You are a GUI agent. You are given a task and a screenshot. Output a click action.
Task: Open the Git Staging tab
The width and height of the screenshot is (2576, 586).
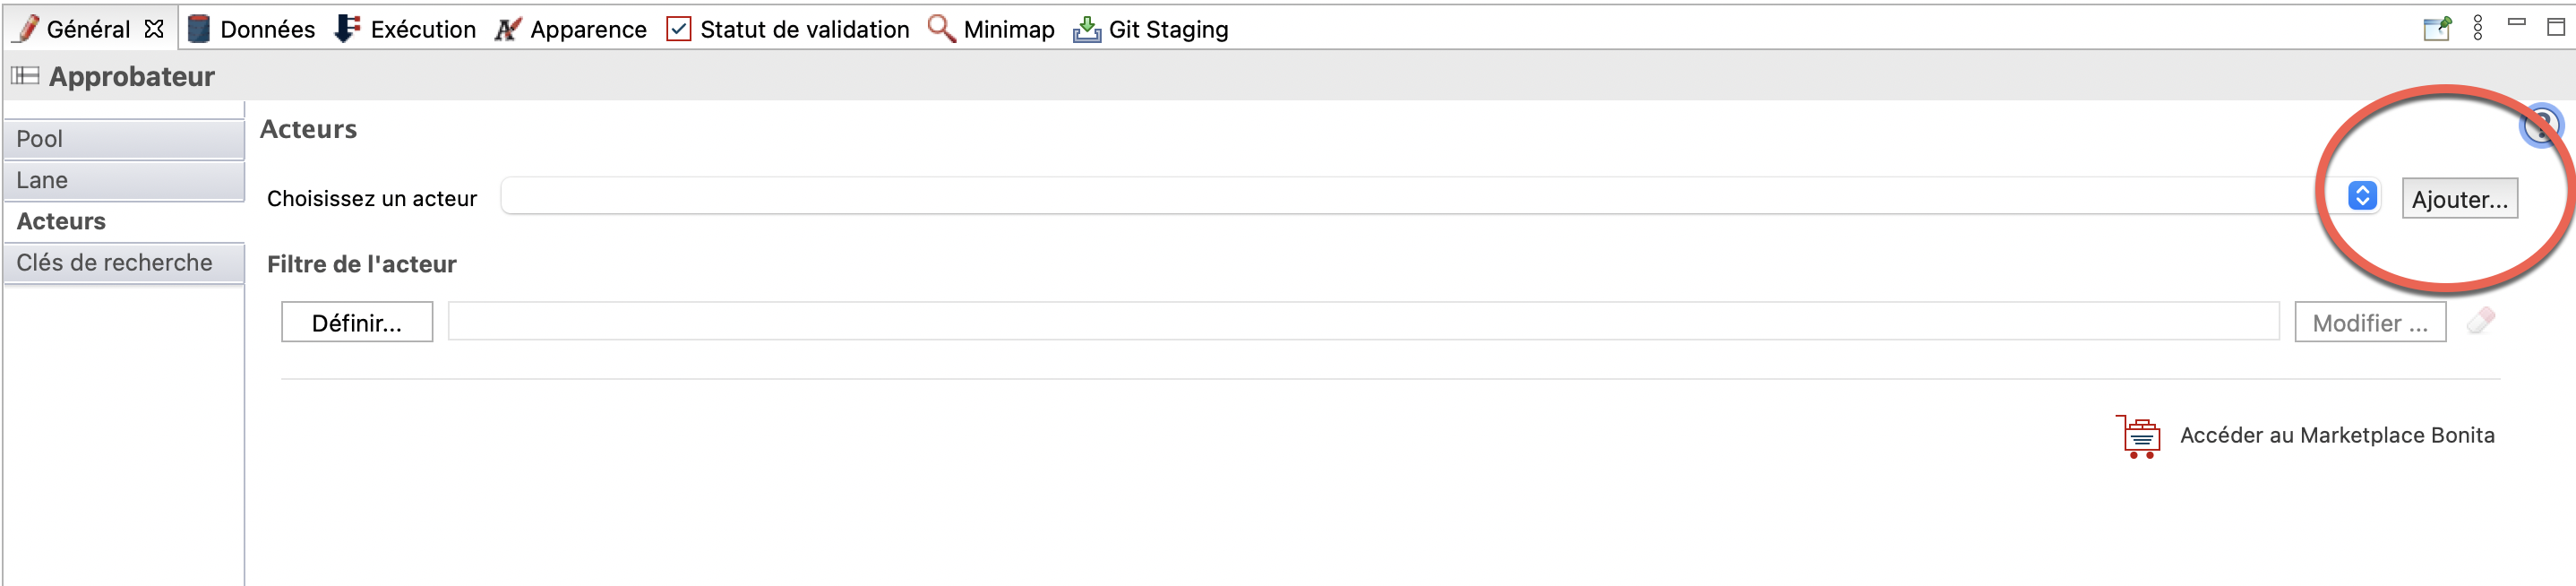pos(1151,29)
